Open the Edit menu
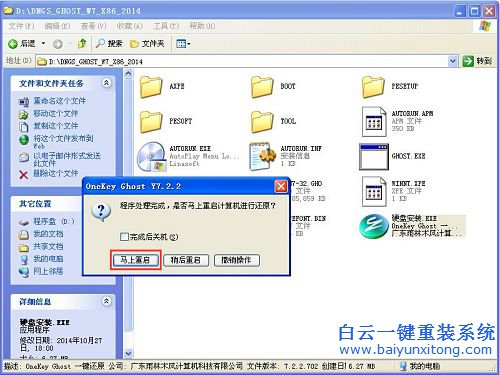Image resolution: width=500 pixels, height=375 pixels. [57, 26]
